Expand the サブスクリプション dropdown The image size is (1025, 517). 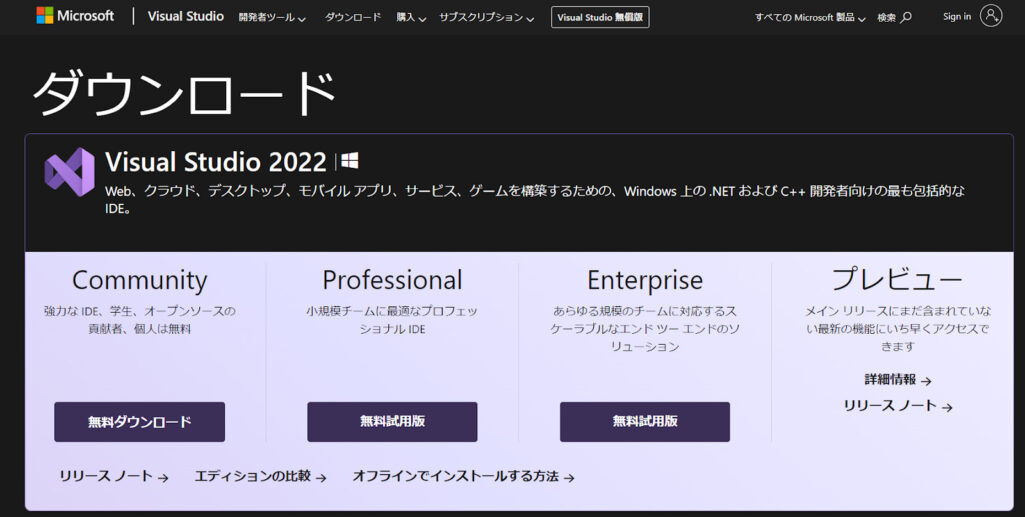486,18
